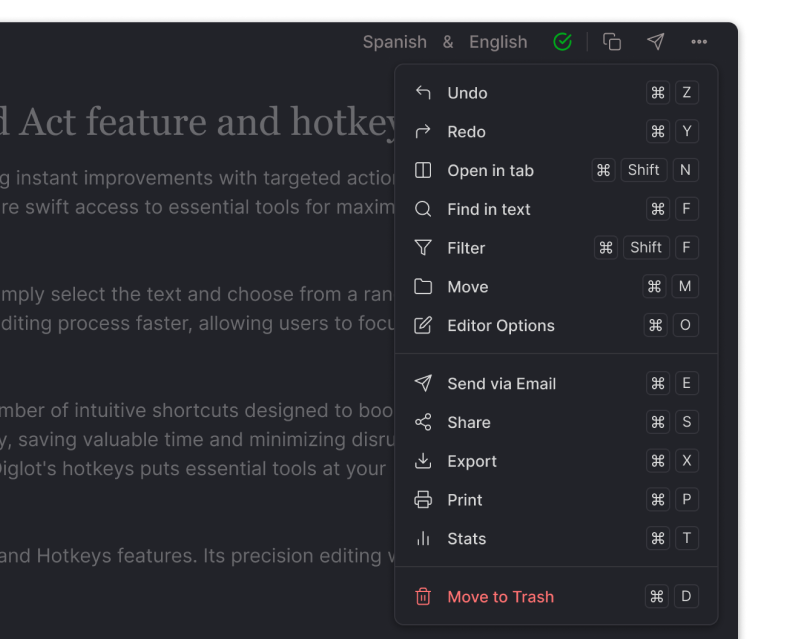The height and width of the screenshot is (639, 798).
Task: Click text 'diting process faster, allowing users'
Action: [x=164, y=323]
